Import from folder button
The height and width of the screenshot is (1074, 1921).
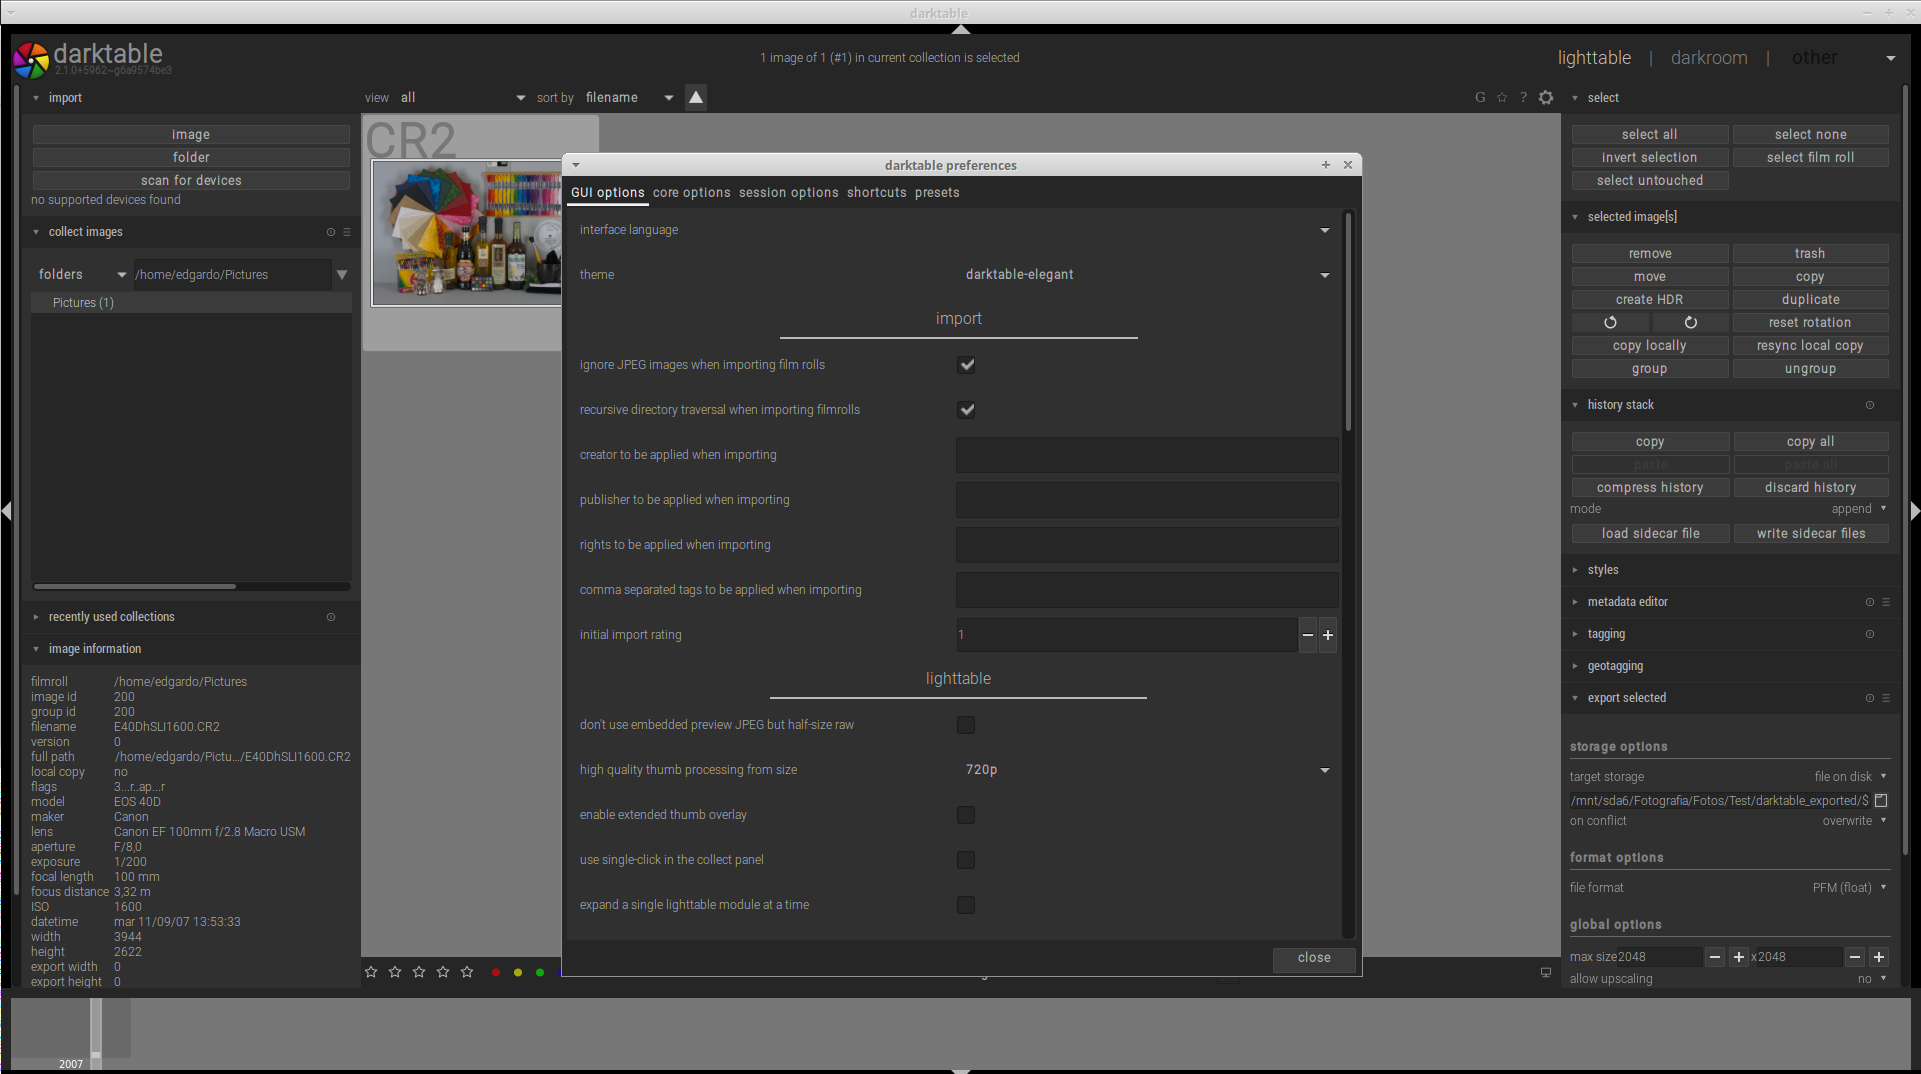[x=191, y=158]
